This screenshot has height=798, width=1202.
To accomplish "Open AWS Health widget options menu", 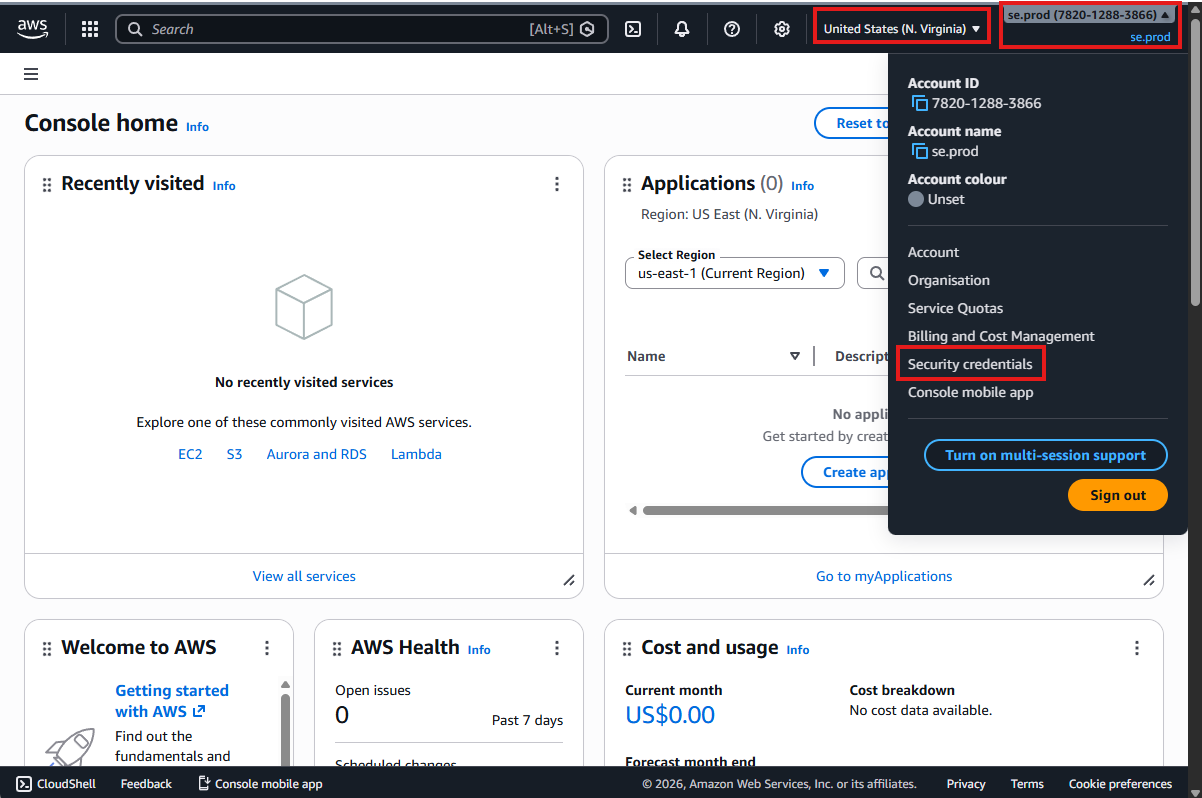I will tap(557, 648).
